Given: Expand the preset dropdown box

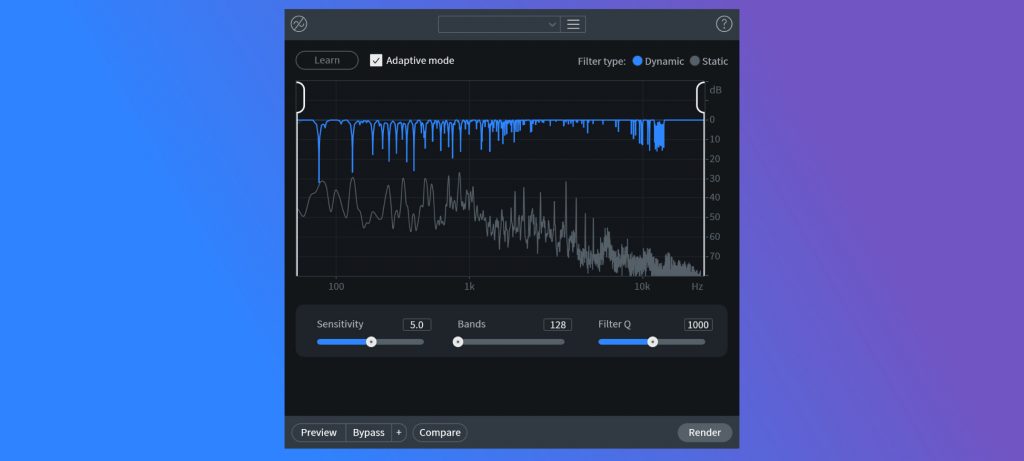Looking at the screenshot, I should 499,24.
